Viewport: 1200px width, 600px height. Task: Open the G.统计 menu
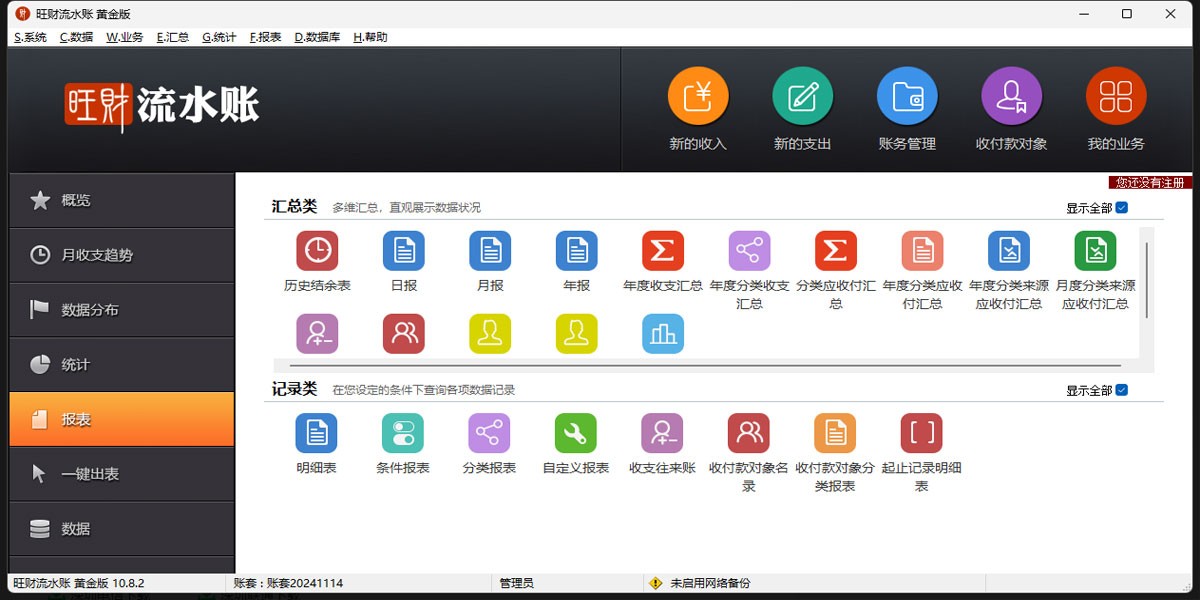pyautogui.click(x=219, y=37)
